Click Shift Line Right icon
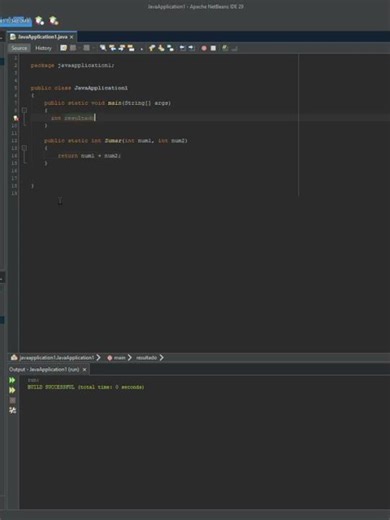Screen dimensions: 390x520 (x=192, y=48)
